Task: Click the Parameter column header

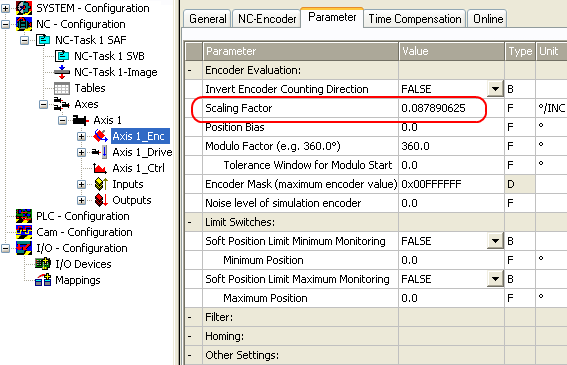Action: click(301, 51)
